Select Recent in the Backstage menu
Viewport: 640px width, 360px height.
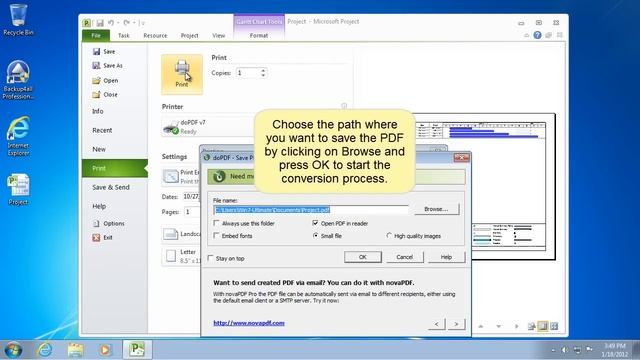(x=102, y=130)
